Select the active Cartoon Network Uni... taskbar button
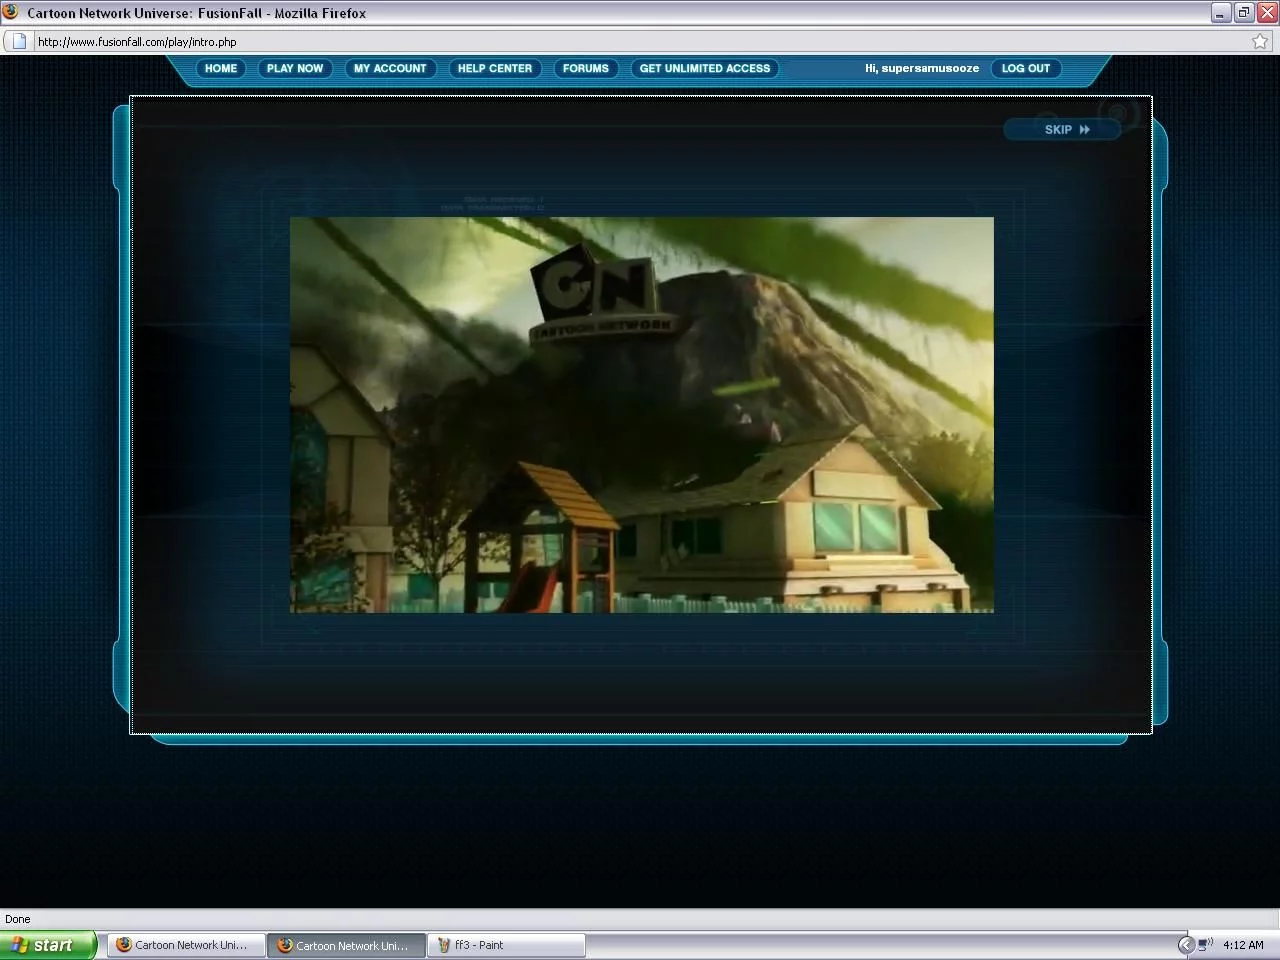 346,945
